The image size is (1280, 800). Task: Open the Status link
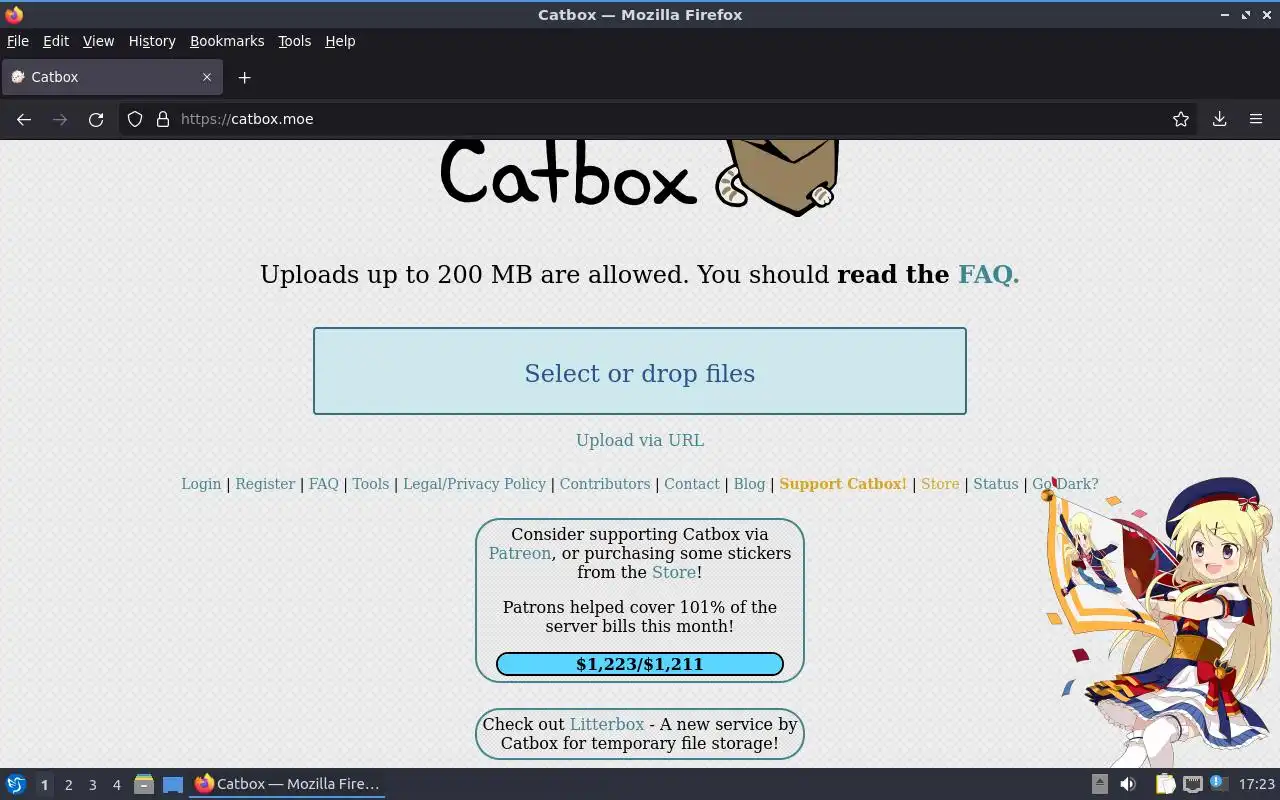(996, 484)
